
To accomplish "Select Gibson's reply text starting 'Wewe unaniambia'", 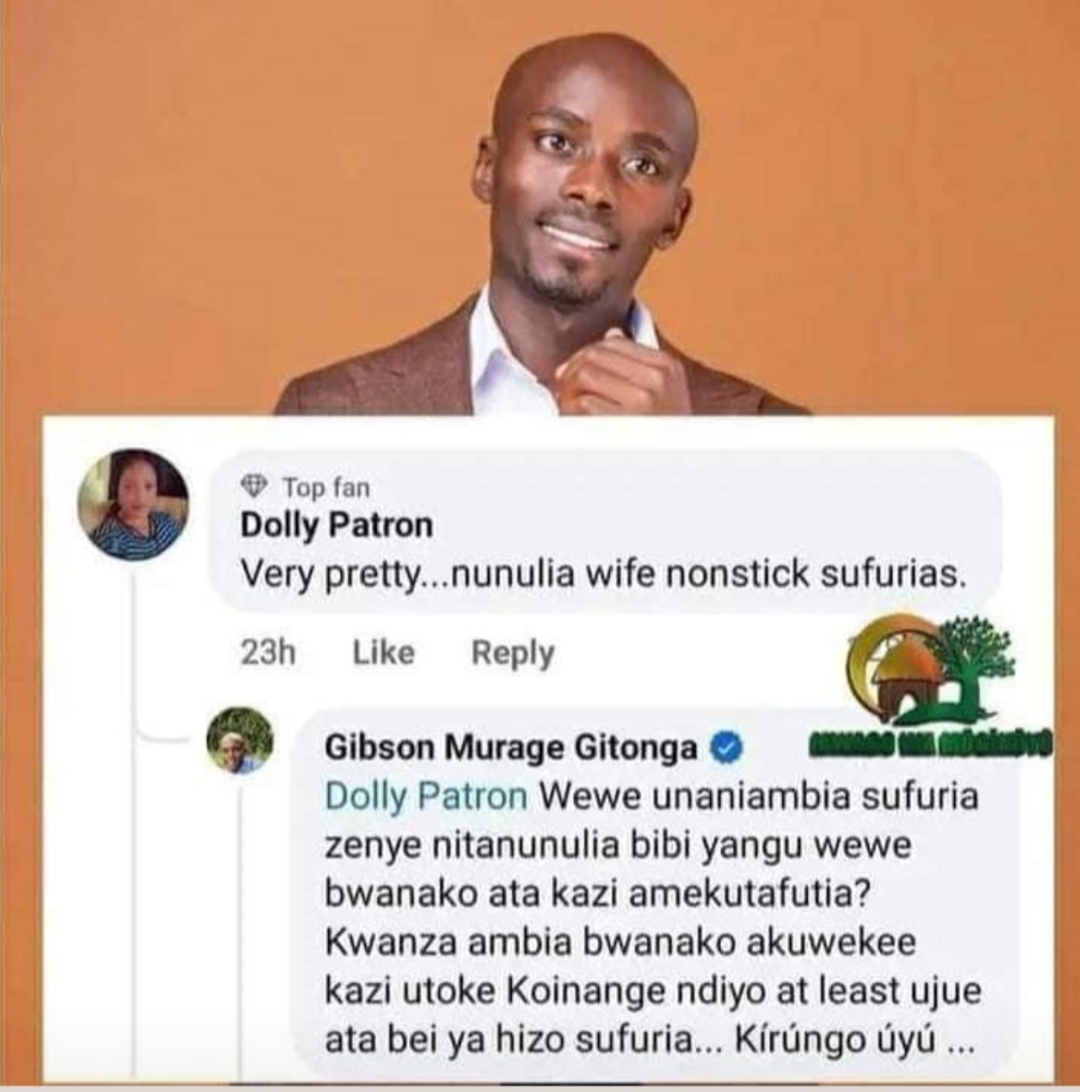I will tap(653, 917).
